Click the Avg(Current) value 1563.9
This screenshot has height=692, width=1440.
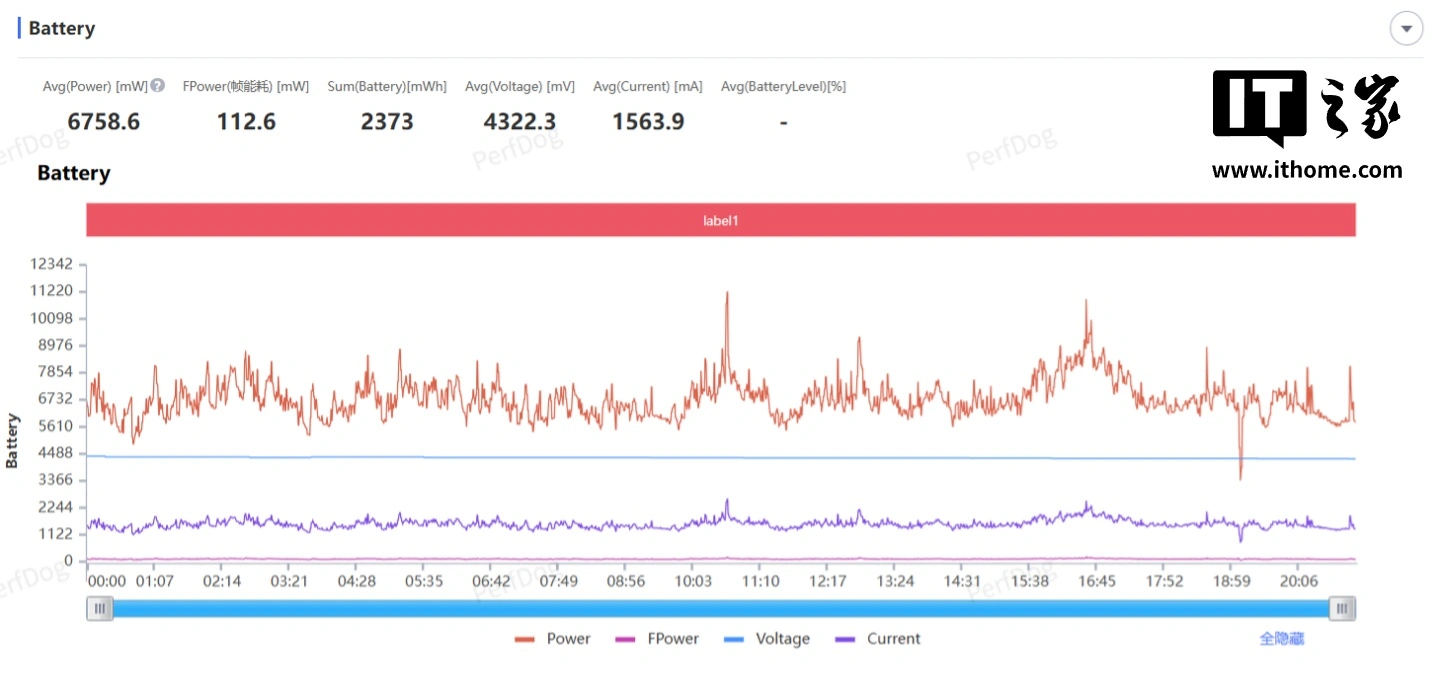coord(648,122)
